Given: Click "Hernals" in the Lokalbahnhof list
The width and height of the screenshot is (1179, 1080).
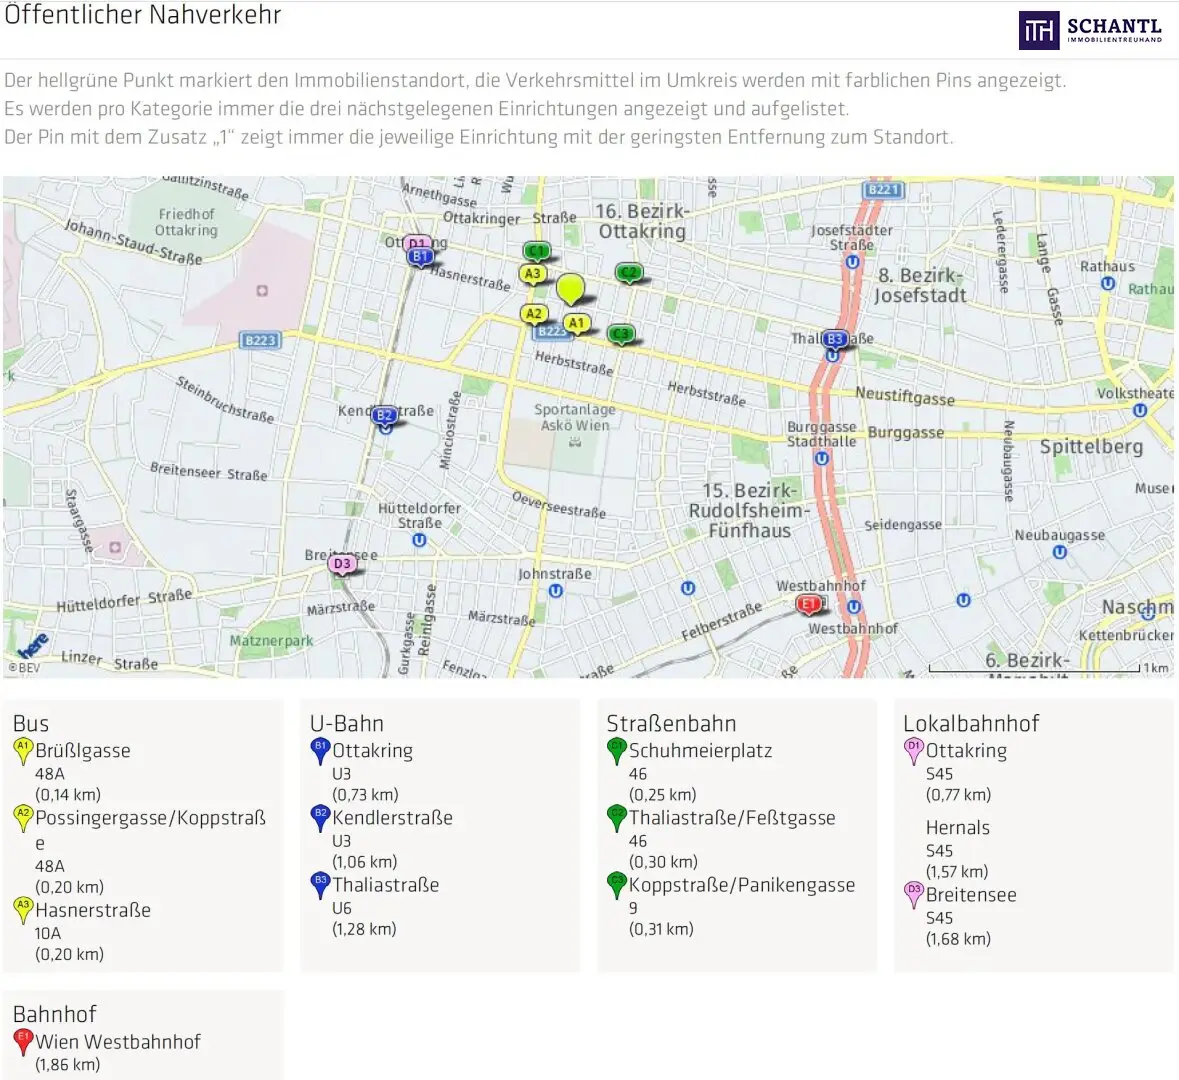Looking at the screenshot, I should click(958, 827).
